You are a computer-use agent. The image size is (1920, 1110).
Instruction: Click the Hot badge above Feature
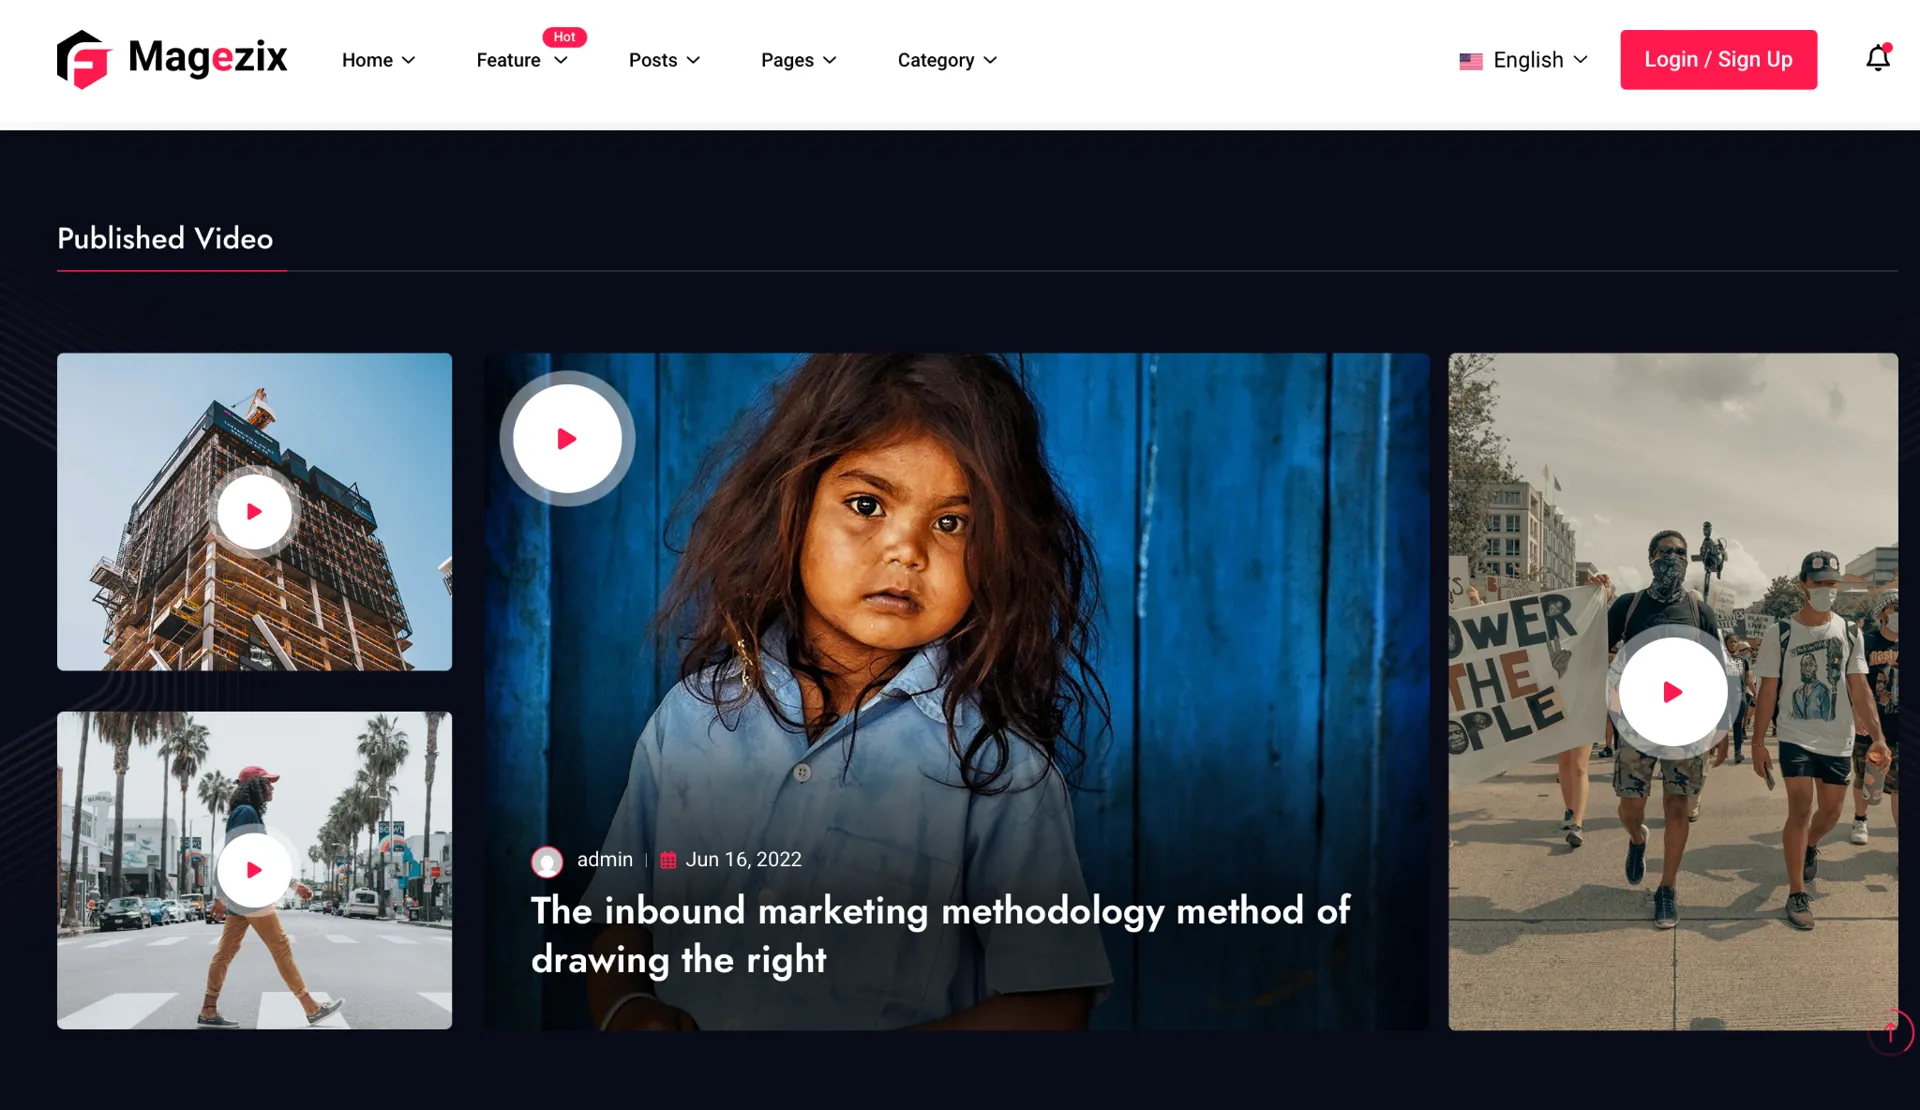tap(564, 36)
